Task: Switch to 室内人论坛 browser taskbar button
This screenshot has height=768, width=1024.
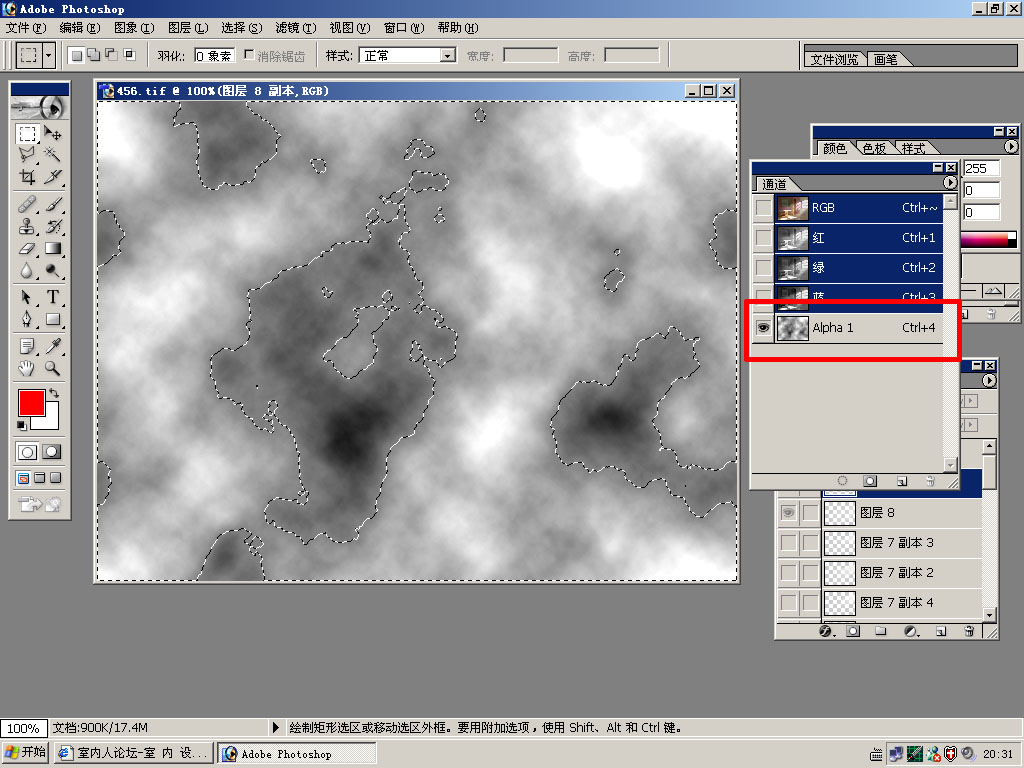Action: tap(133, 753)
